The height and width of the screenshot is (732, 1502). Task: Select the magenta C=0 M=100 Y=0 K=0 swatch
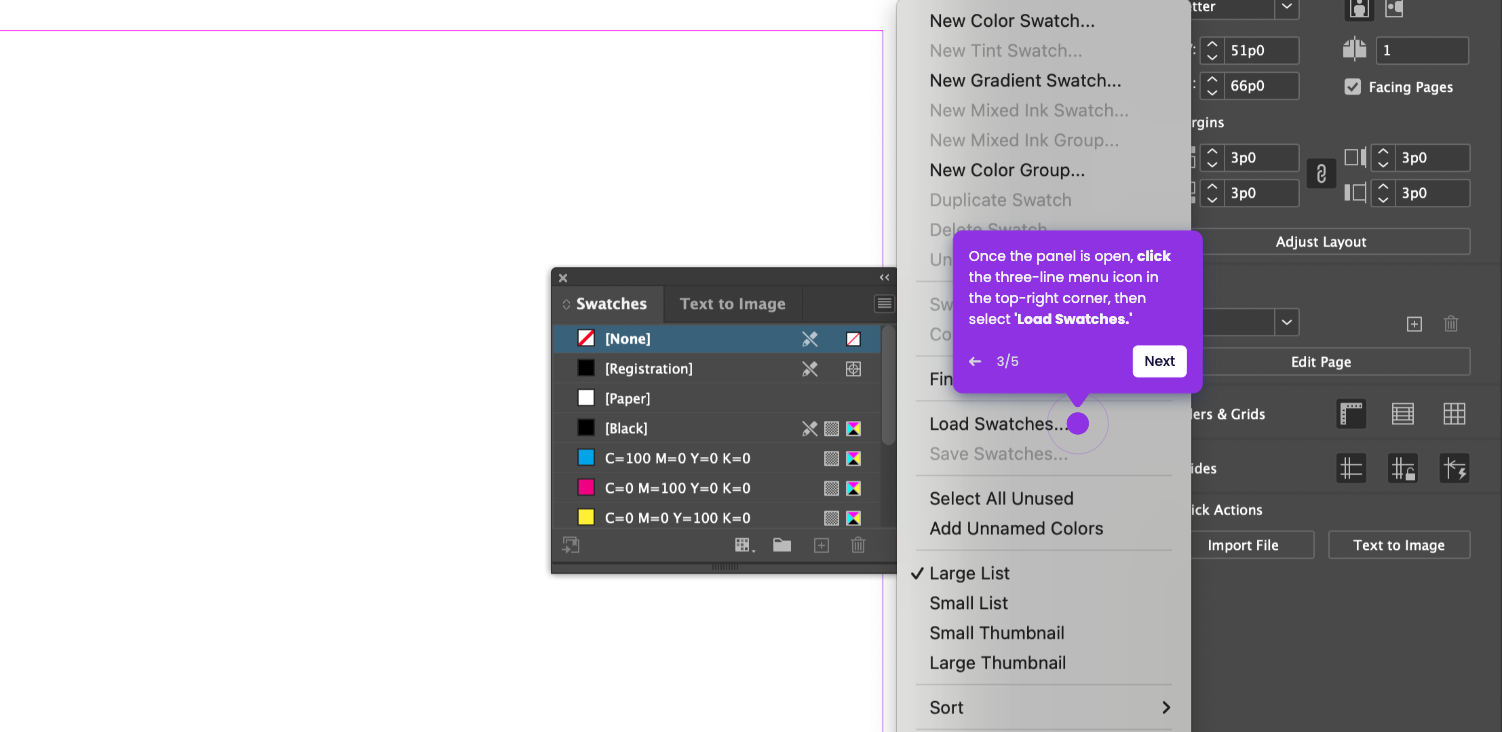(716, 488)
